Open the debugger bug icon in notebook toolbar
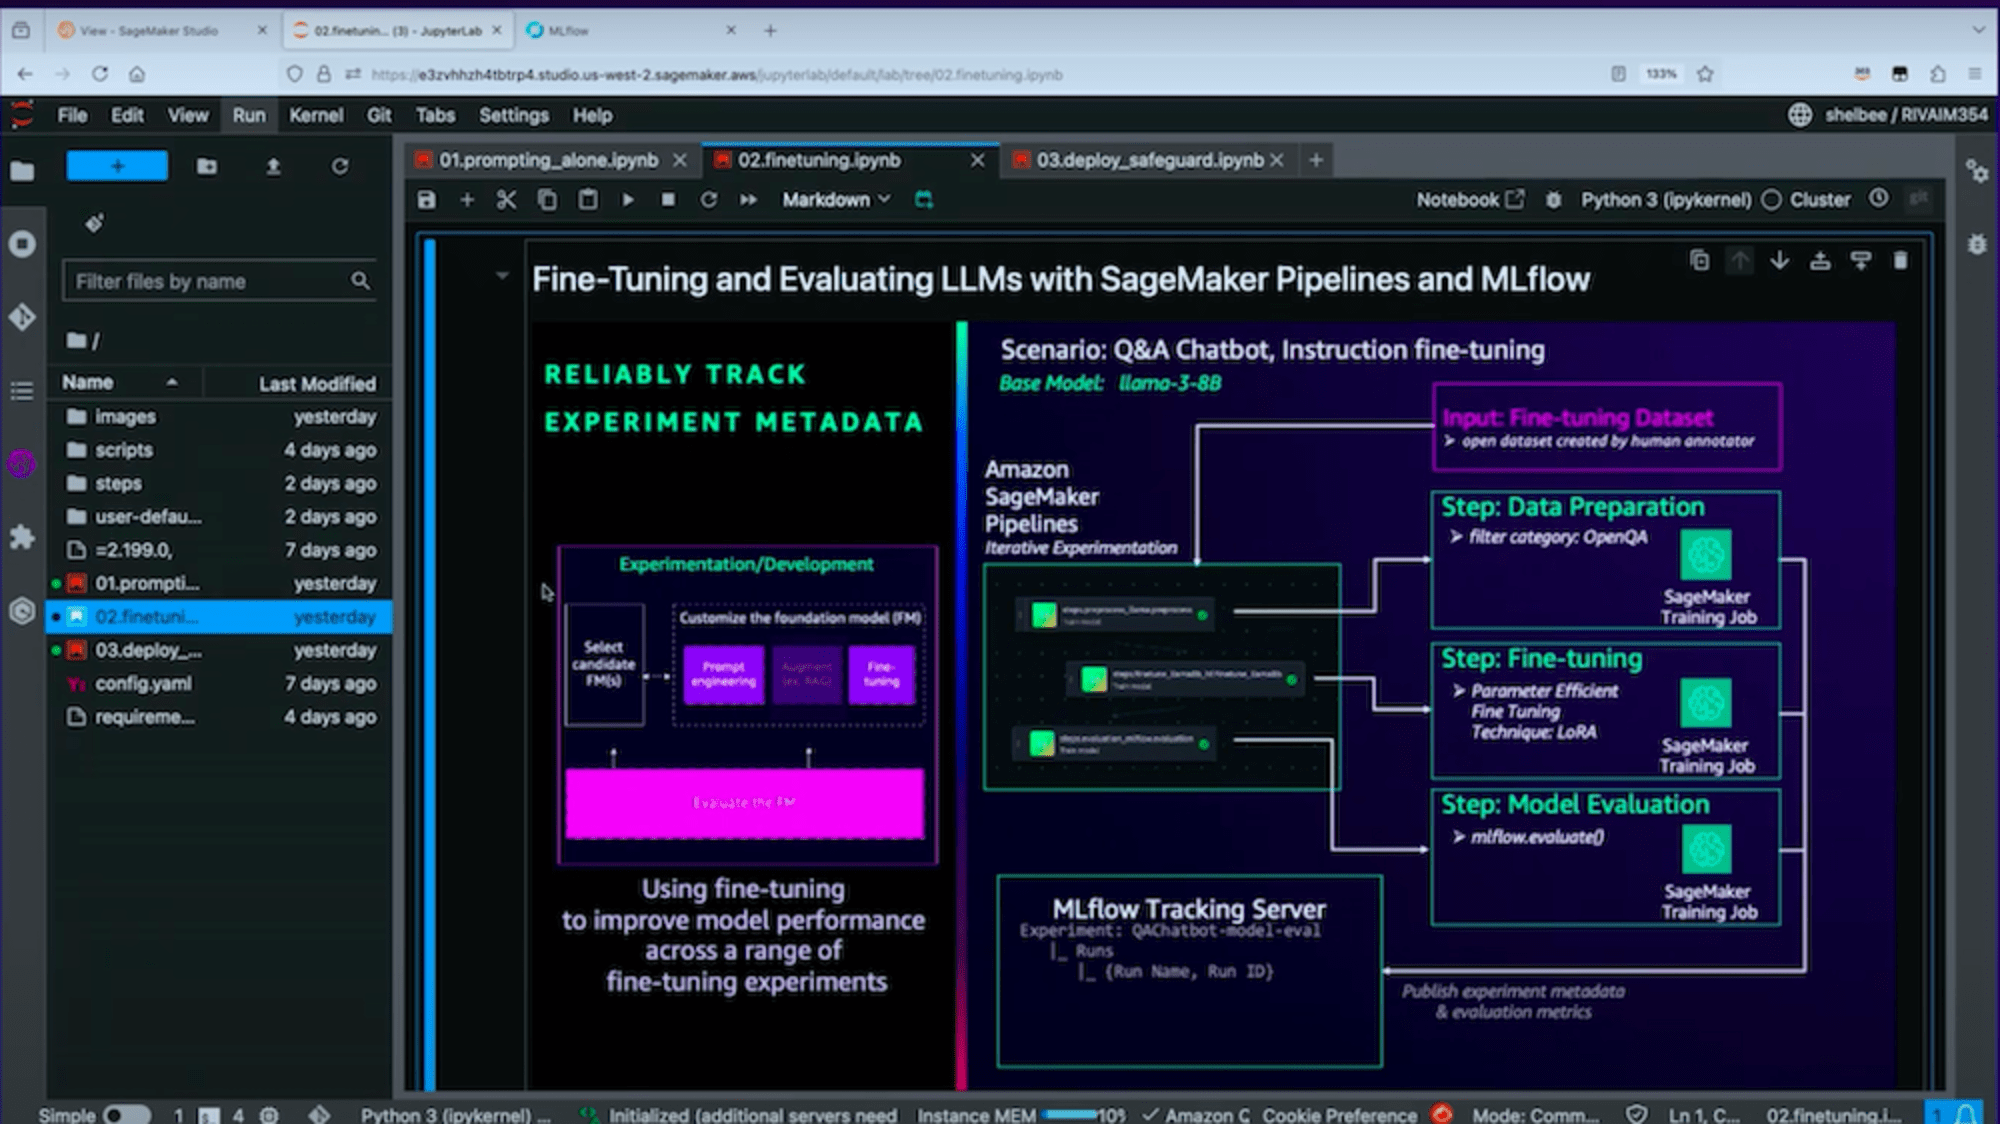Screen dimensions: 2000x1124 click(x=1553, y=200)
